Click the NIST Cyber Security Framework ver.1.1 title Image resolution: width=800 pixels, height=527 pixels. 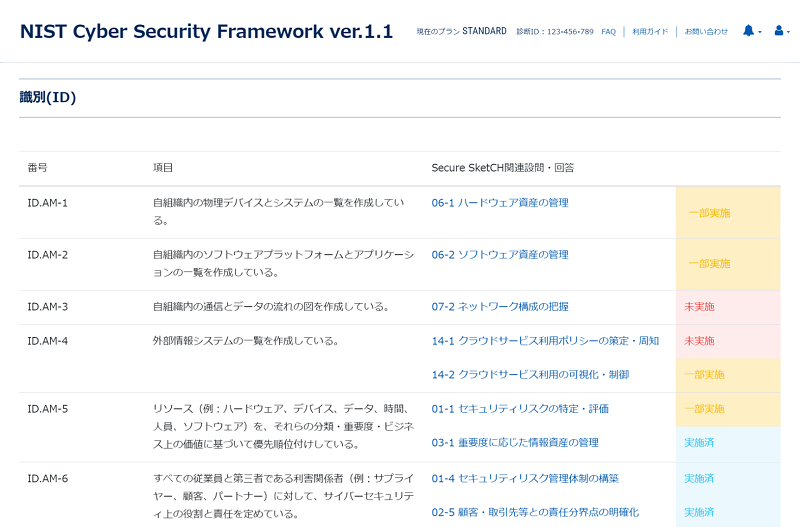pyautogui.click(x=206, y=32)
